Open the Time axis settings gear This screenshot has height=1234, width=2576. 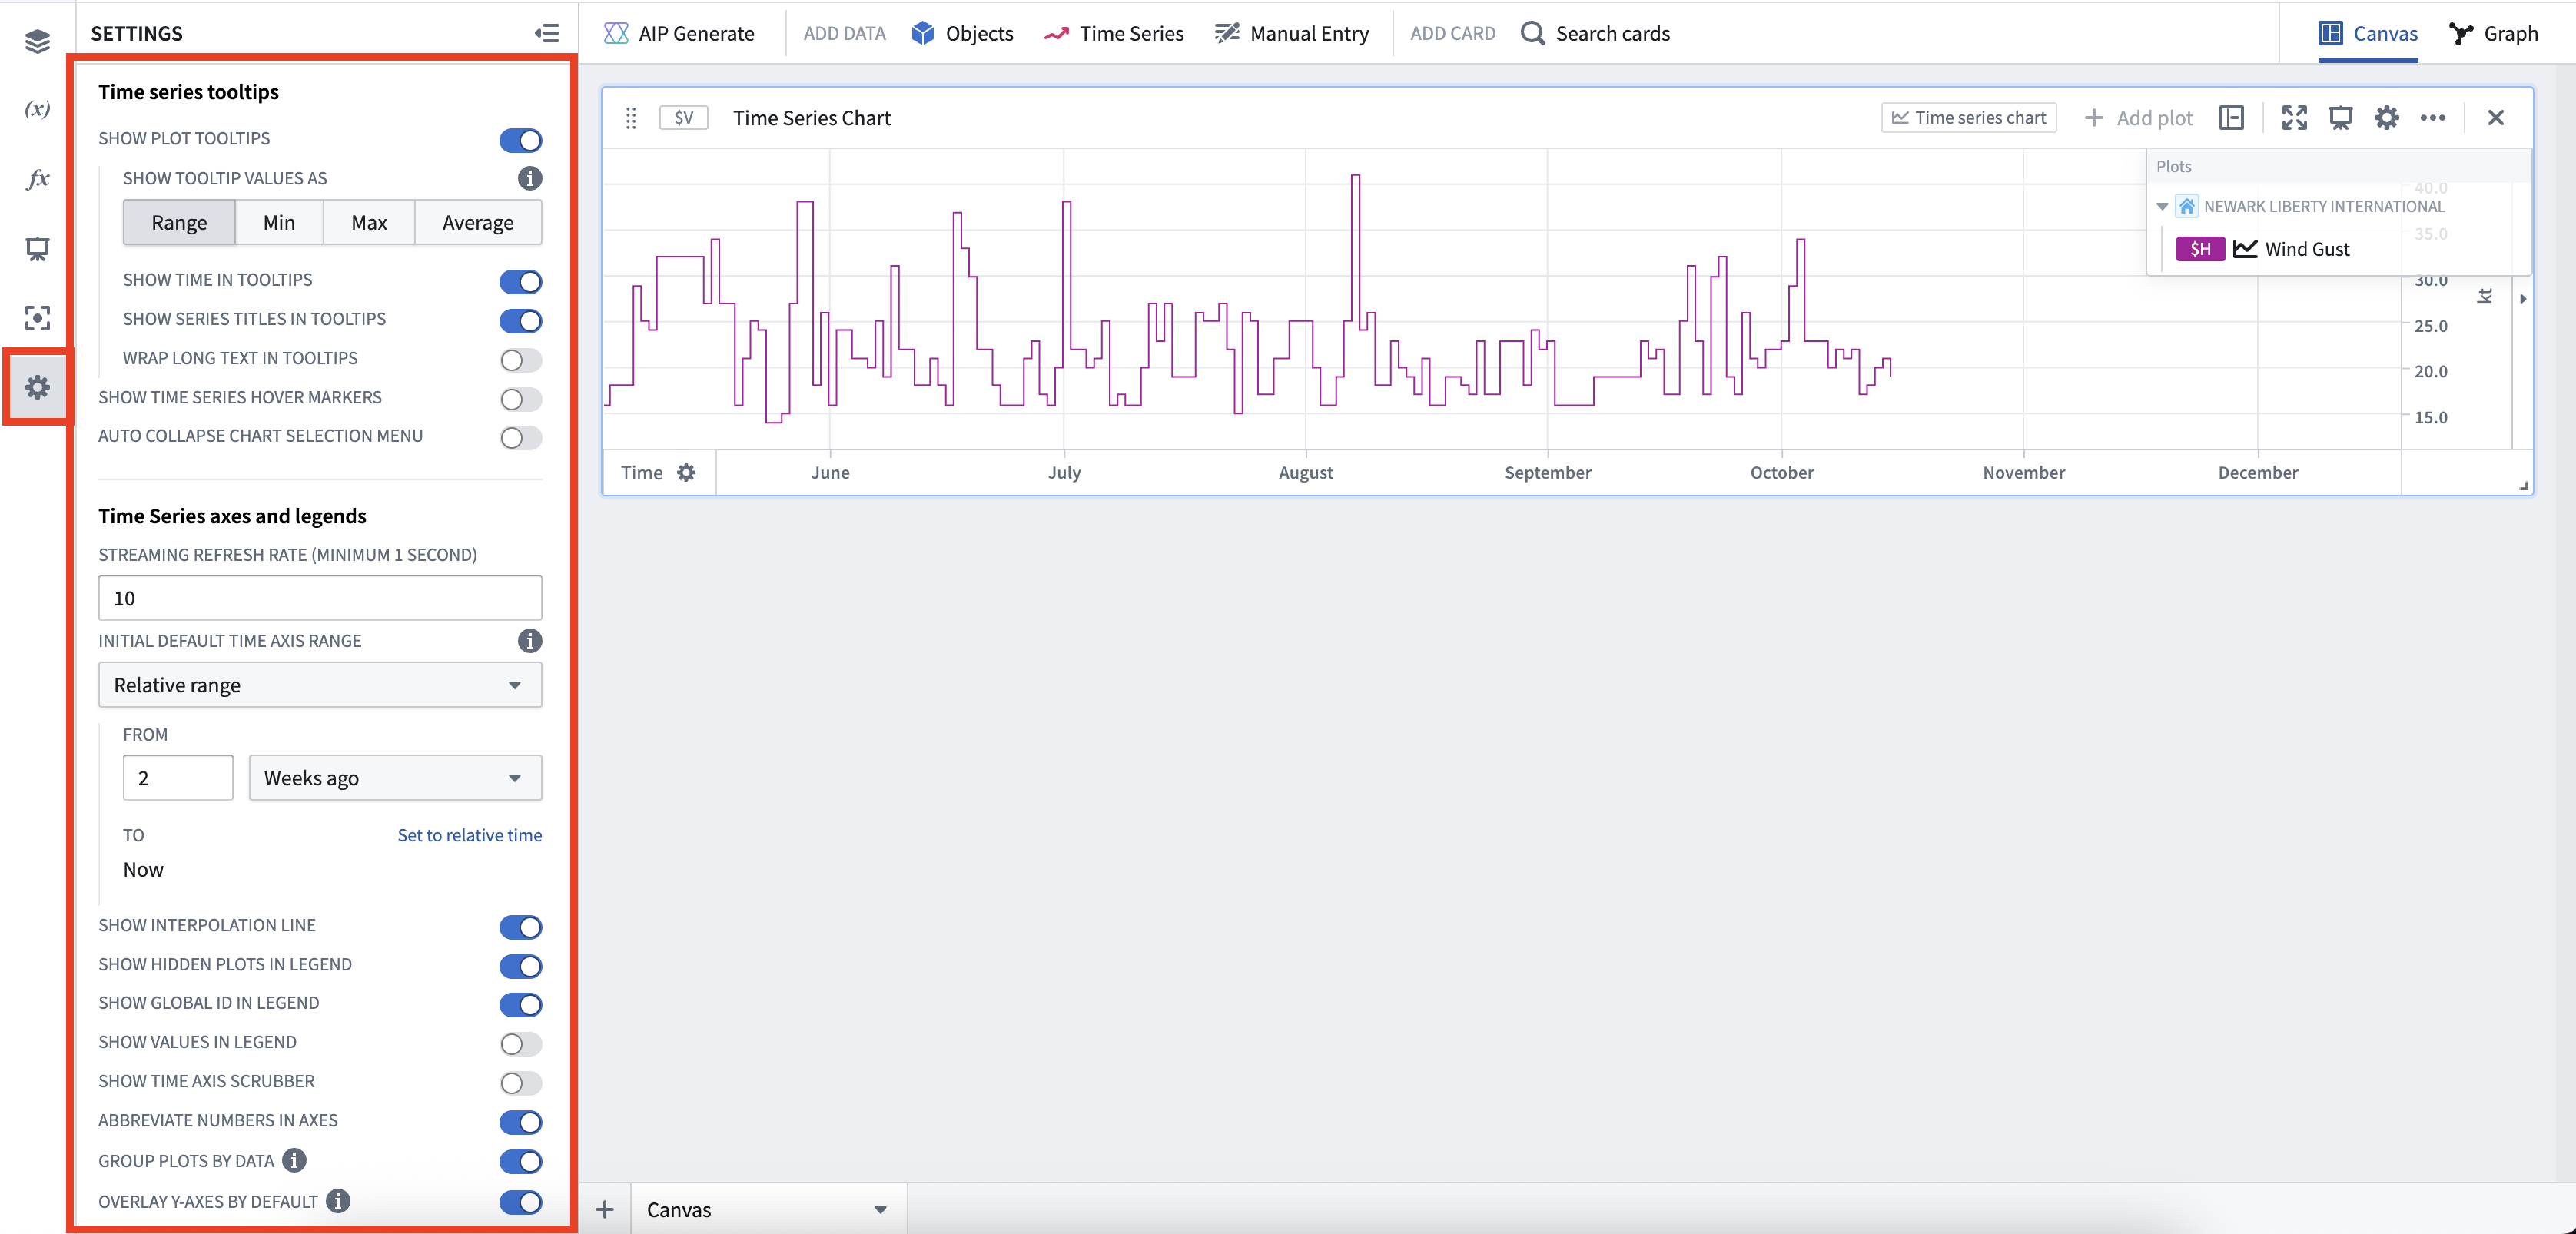pyautogui.click(x=687, y=473)
